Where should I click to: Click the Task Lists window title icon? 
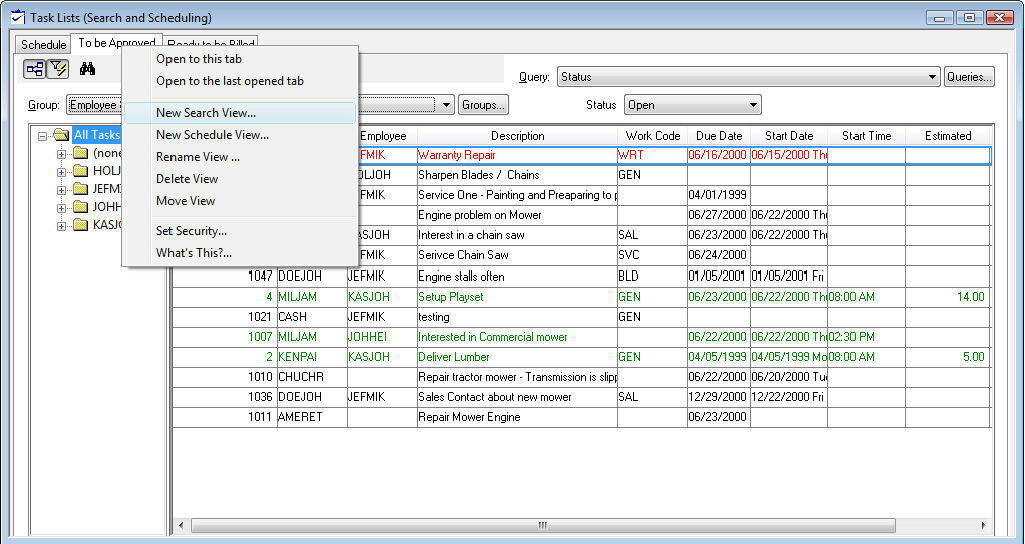[x=17, y=17]
